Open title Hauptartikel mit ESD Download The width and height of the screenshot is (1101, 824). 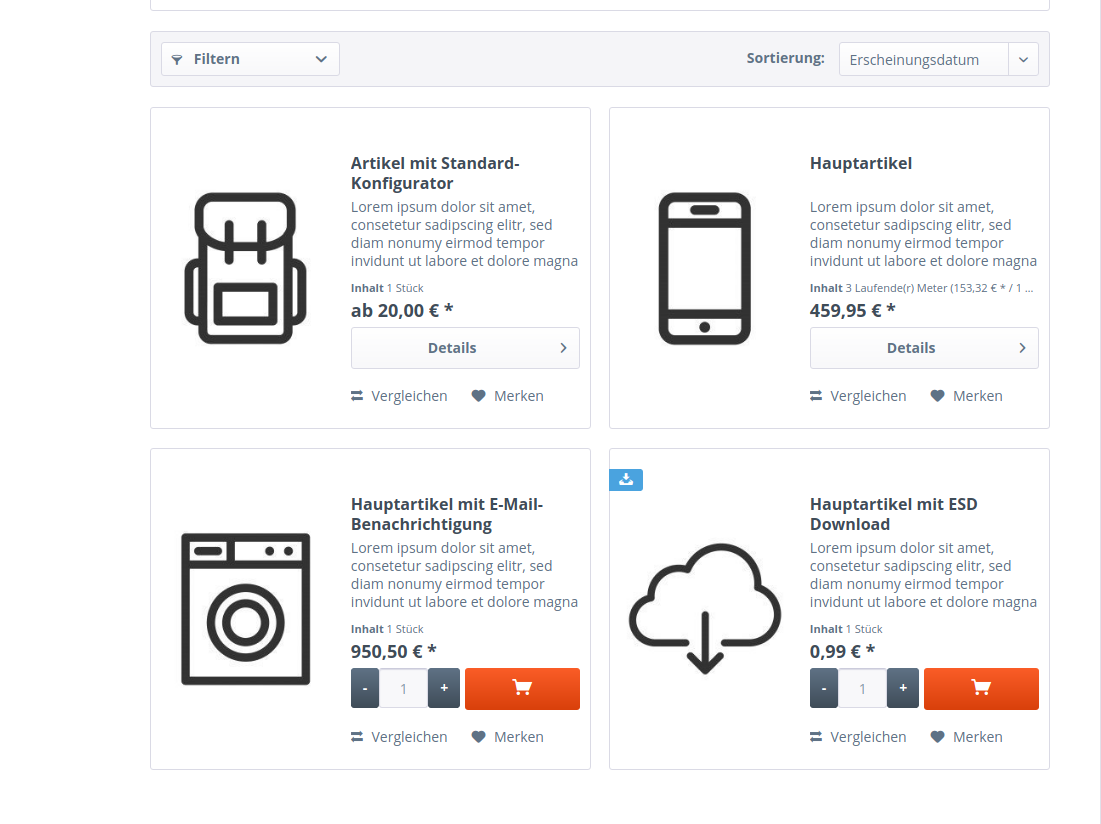(x=893, y=514)
